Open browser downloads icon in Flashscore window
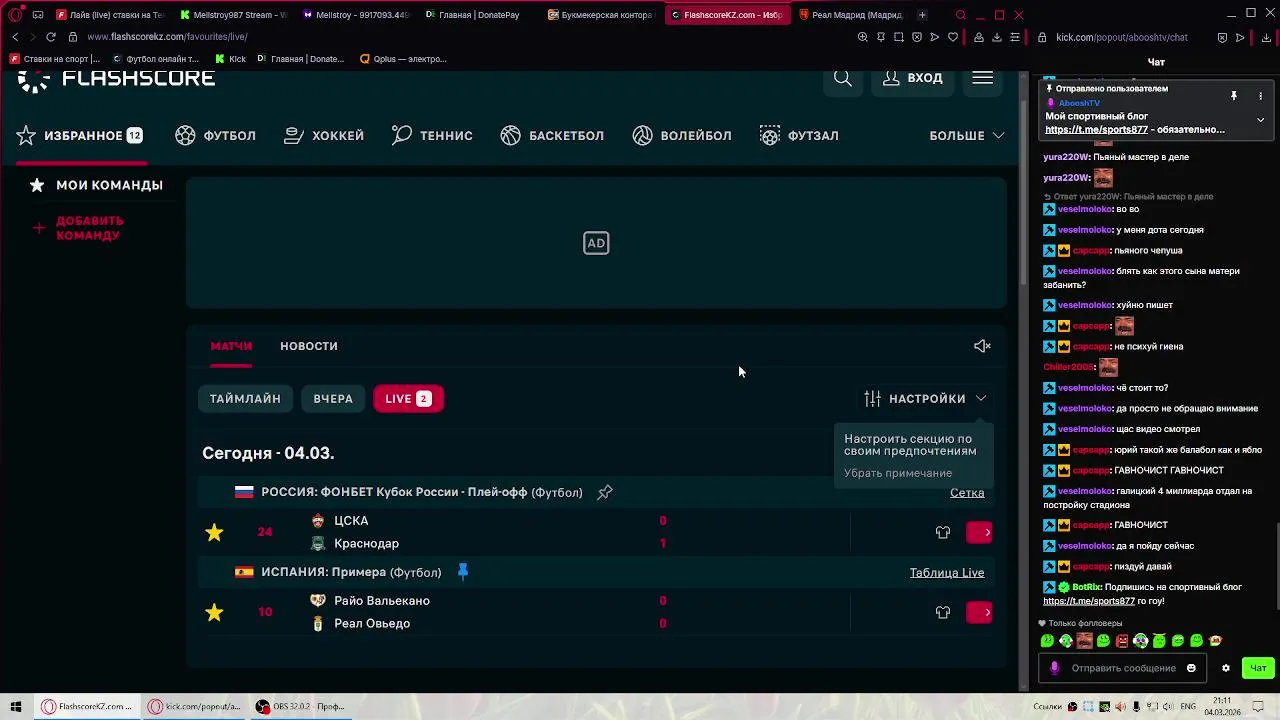 (x=997, y=37)
